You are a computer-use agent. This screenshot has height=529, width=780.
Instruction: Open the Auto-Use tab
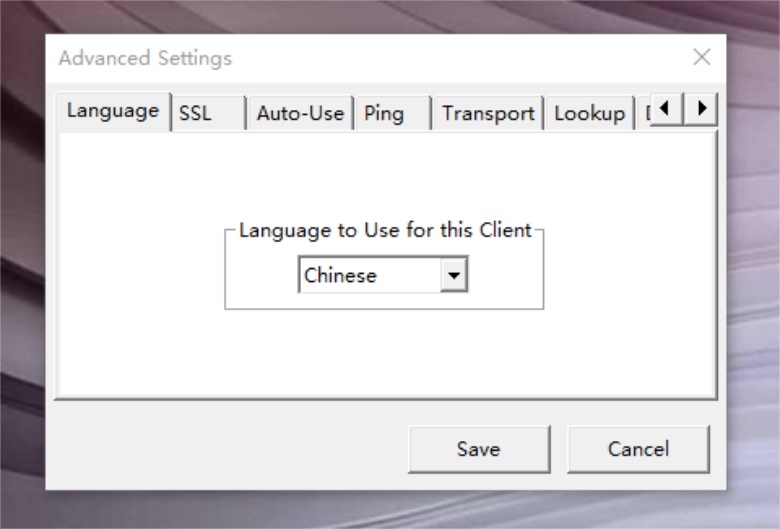point(300,113)
